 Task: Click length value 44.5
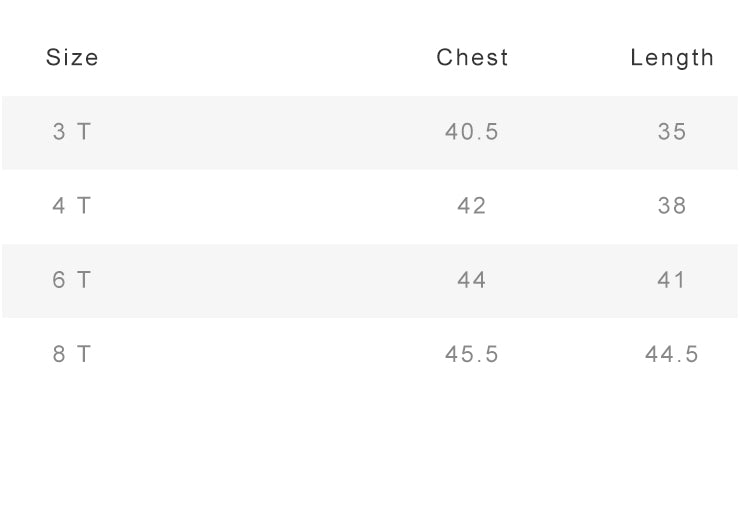672,354
